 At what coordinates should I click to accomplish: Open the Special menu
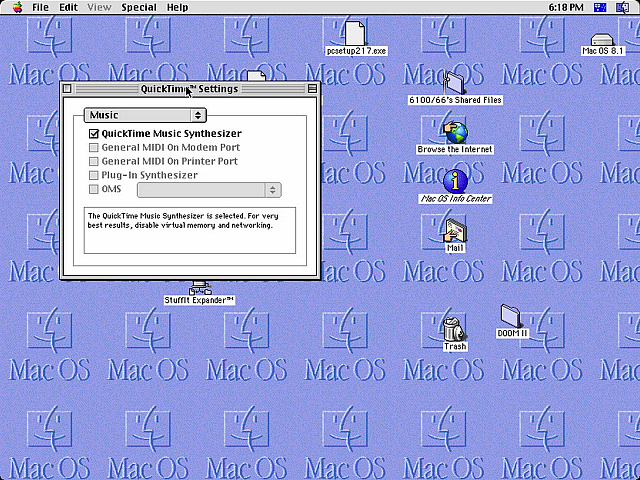(x=139, y=7)
